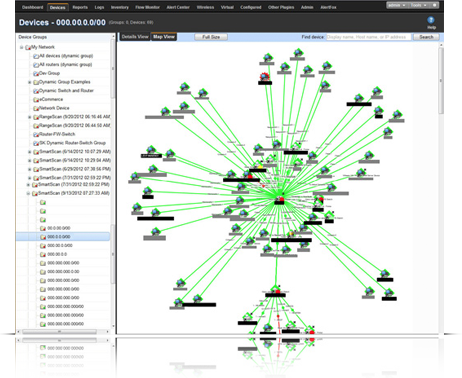Image resolution: width=462 pixels, height=378 pixels.
Task: Open the Alert Center menu
Action: pos(178,7)
